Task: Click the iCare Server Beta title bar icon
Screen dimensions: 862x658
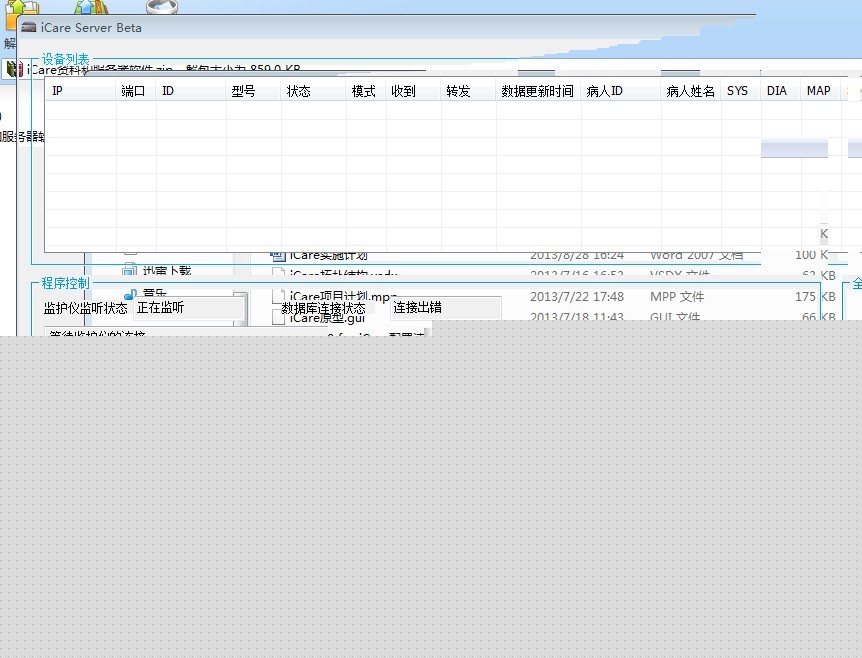Action: pyautogui.click(x=29, y=27)
